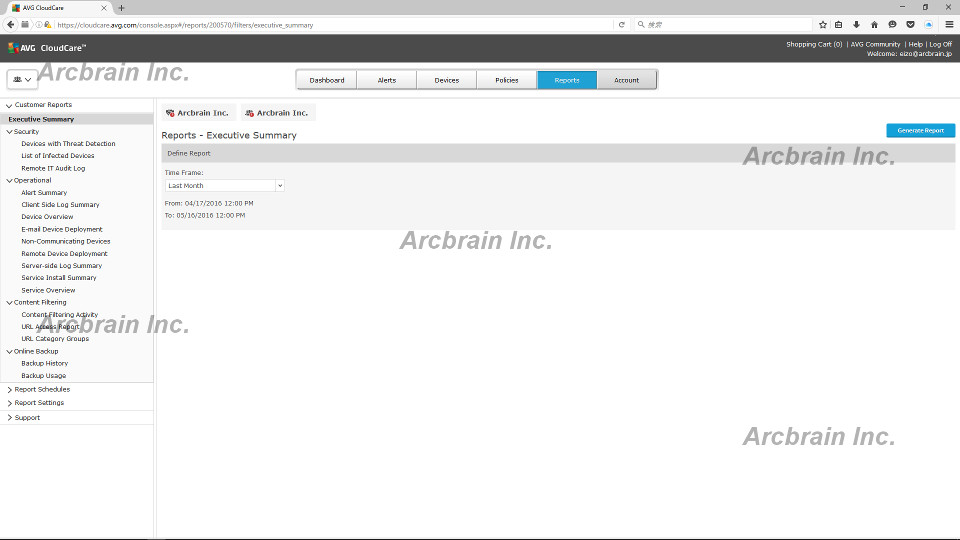
Task: Open E-mail Device Deployment report
Action: coord(62,230)
